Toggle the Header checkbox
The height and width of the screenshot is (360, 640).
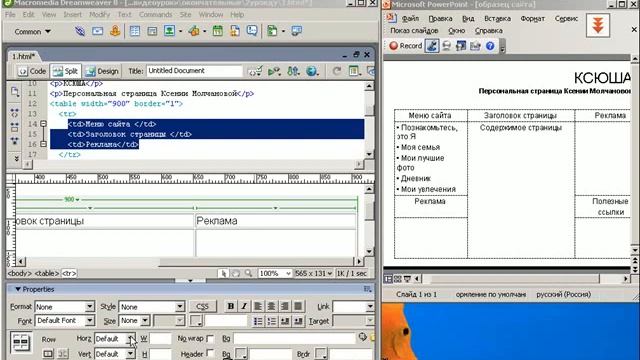click(210, 353)
